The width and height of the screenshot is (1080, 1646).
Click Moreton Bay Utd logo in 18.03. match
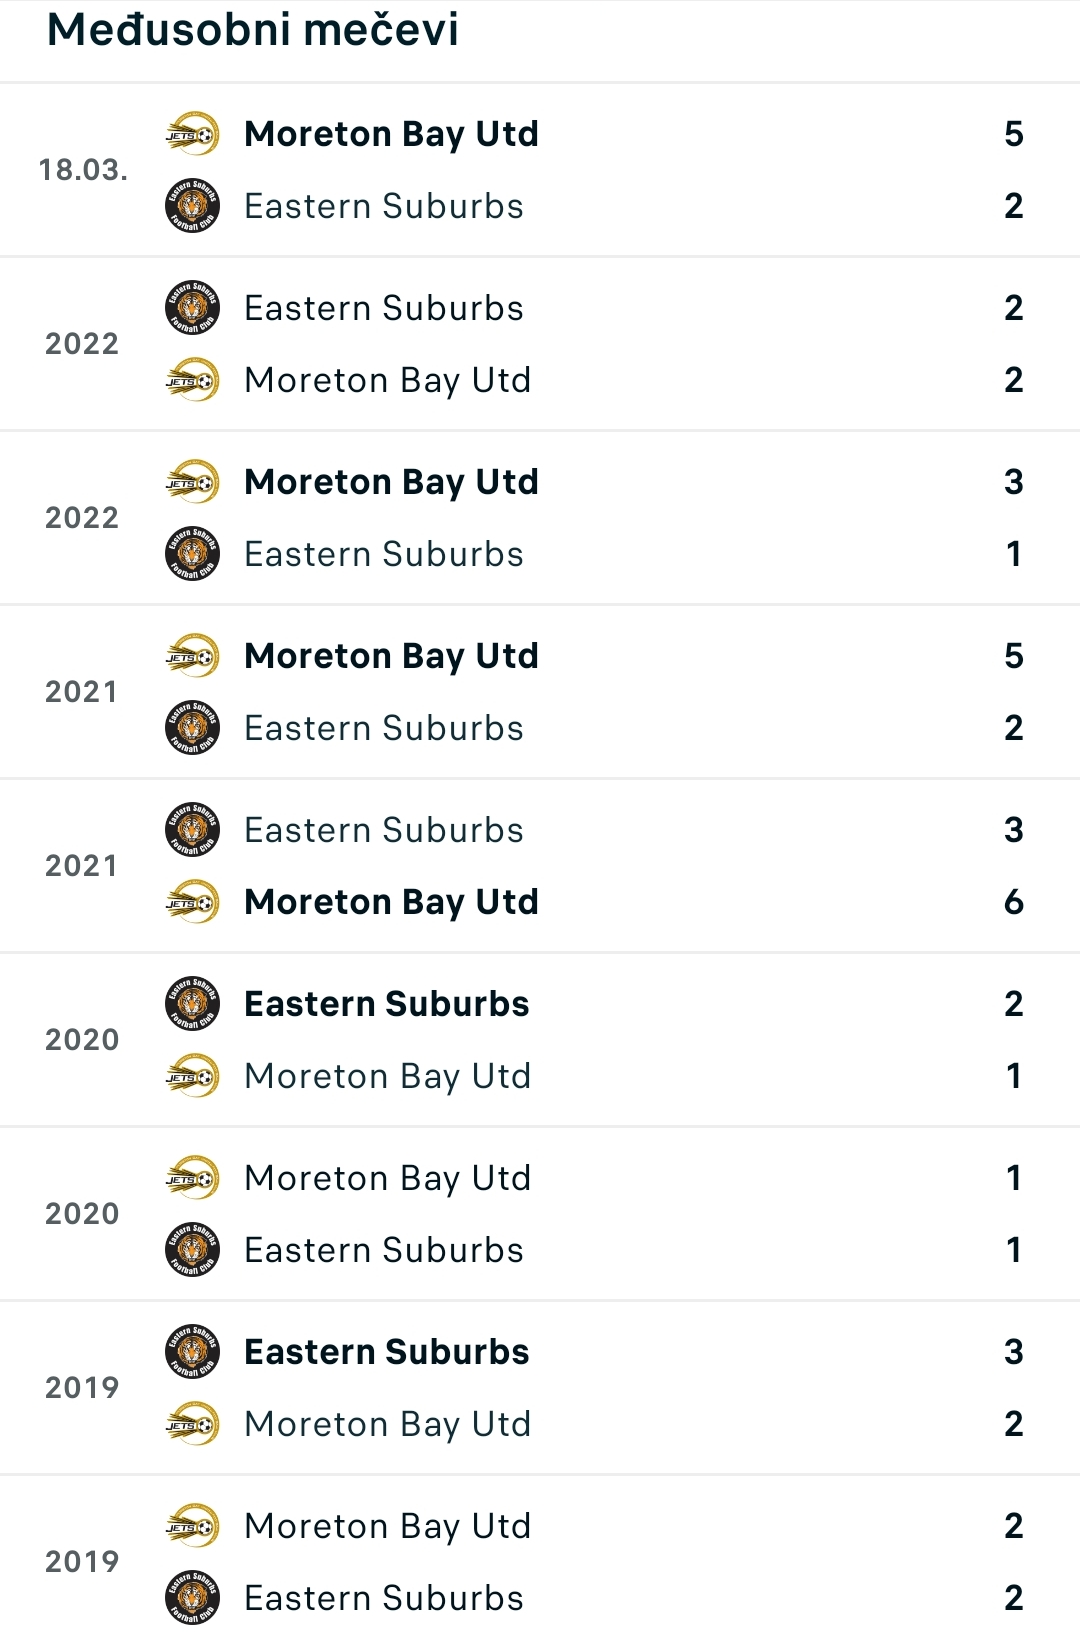pos(192,134)
